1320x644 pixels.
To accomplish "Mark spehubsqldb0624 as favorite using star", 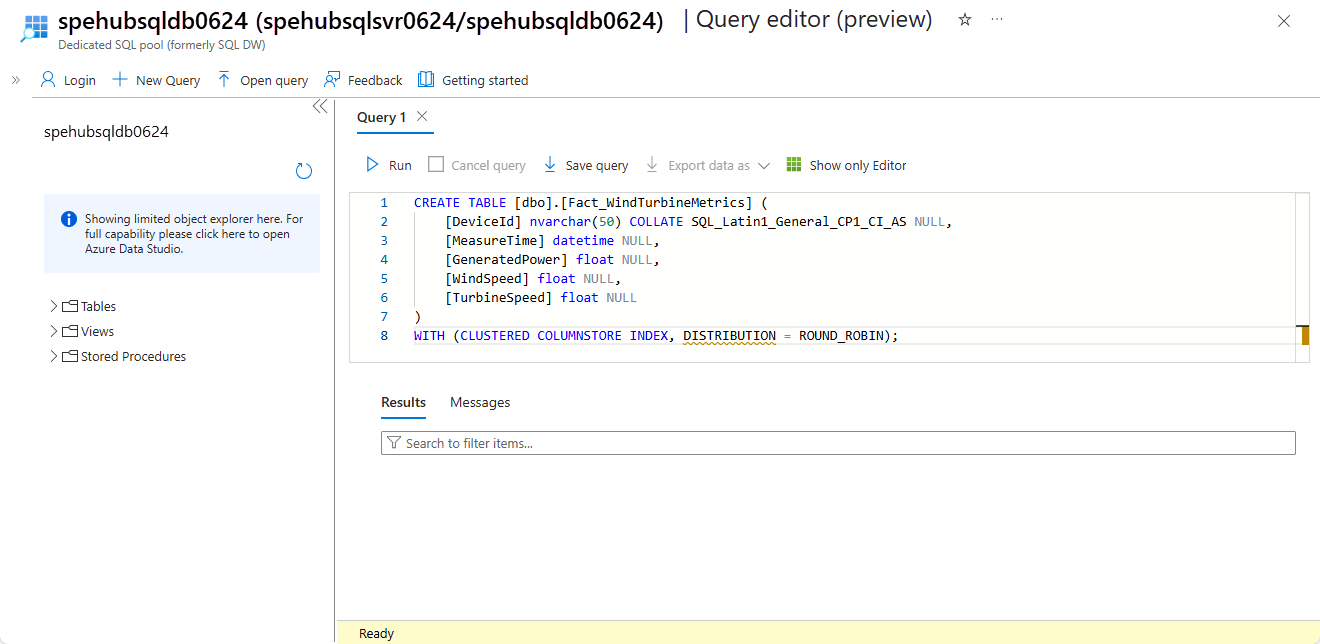I will 963,18.
